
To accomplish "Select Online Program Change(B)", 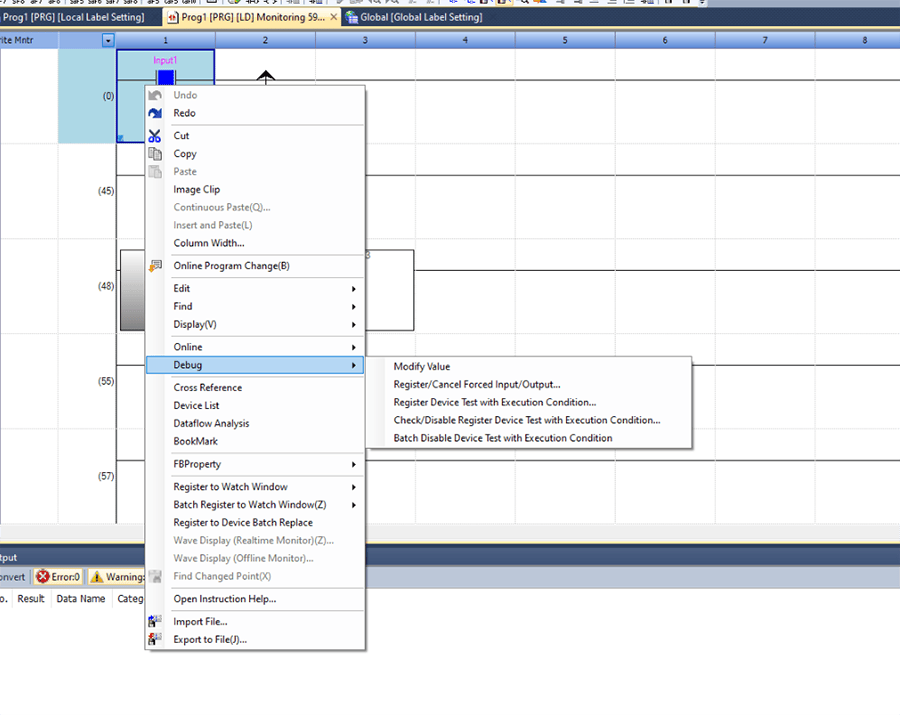I will click(x=255, y=266).
